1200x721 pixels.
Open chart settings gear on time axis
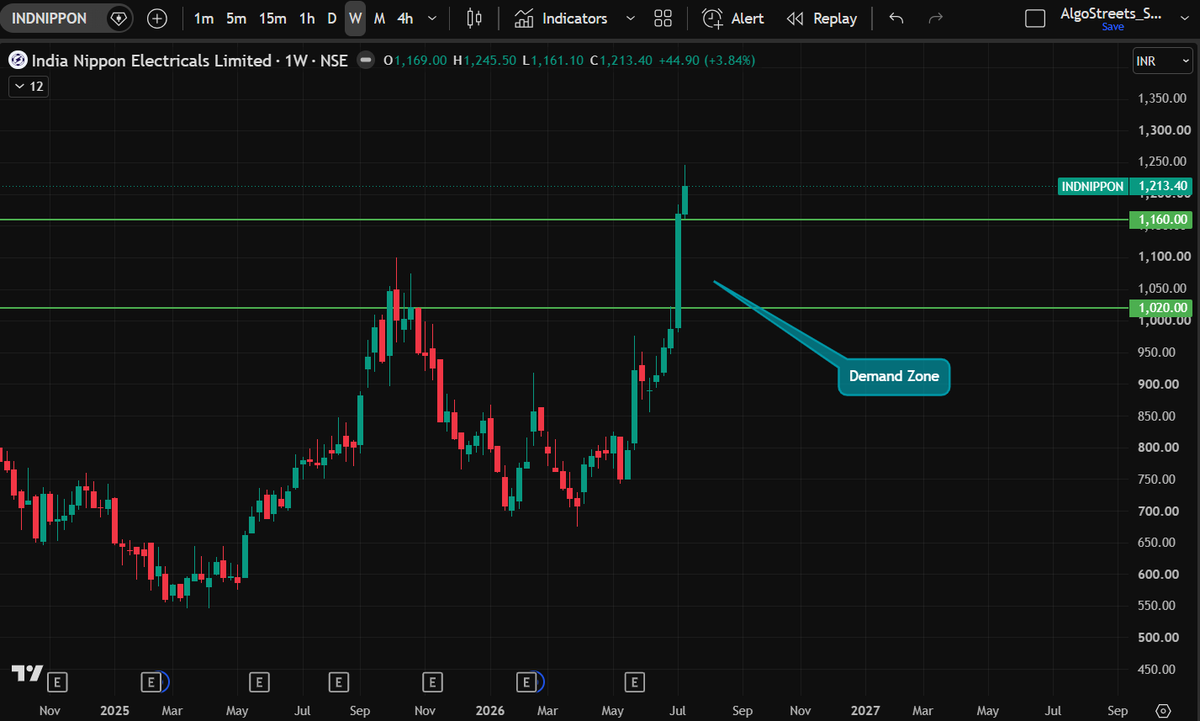pos(1162,710)
